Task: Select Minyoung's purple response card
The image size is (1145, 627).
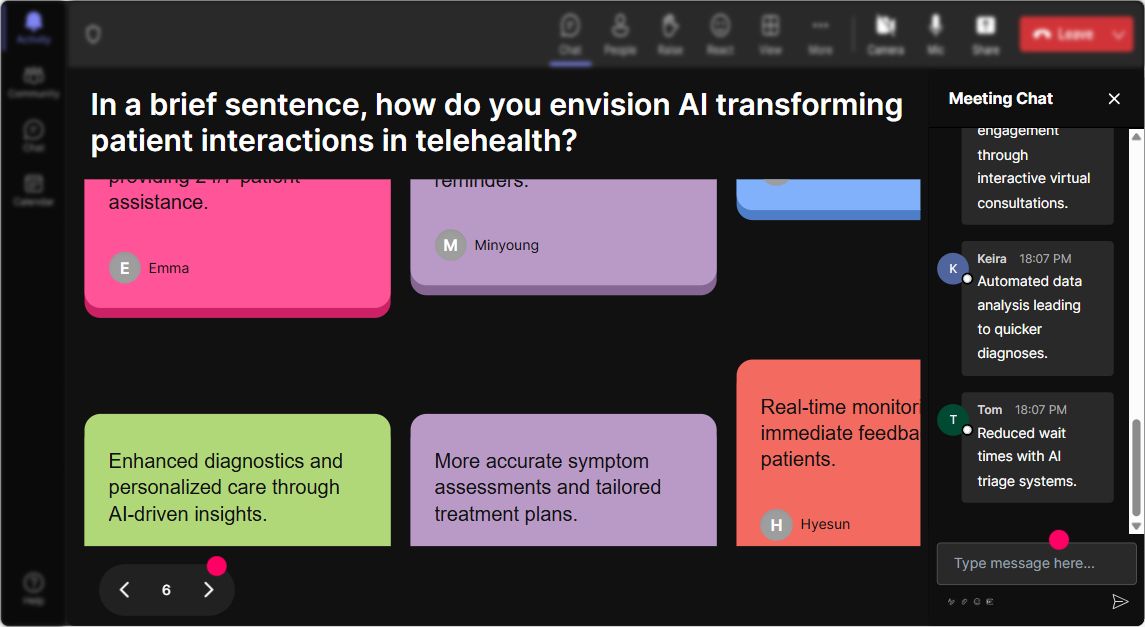Action: tap(563, 236)
